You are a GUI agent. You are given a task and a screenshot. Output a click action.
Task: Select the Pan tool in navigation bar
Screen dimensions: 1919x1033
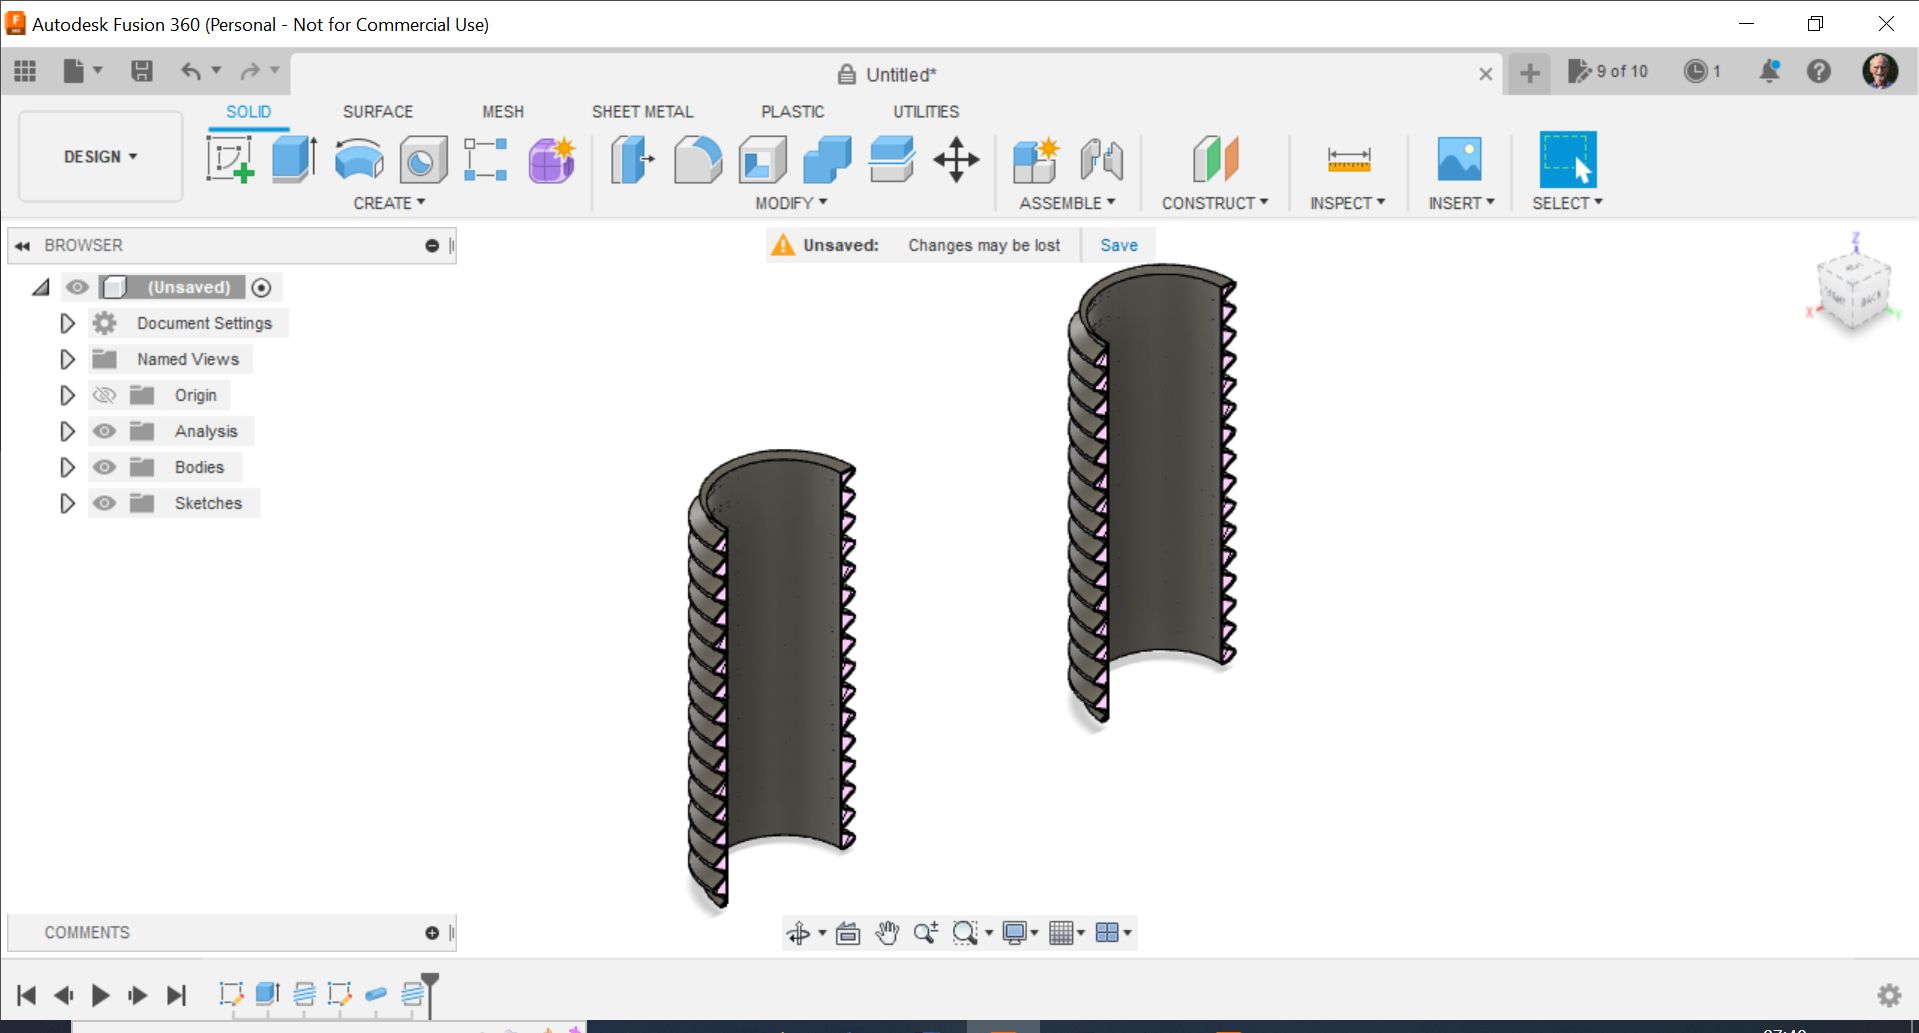tap(887, 932)
